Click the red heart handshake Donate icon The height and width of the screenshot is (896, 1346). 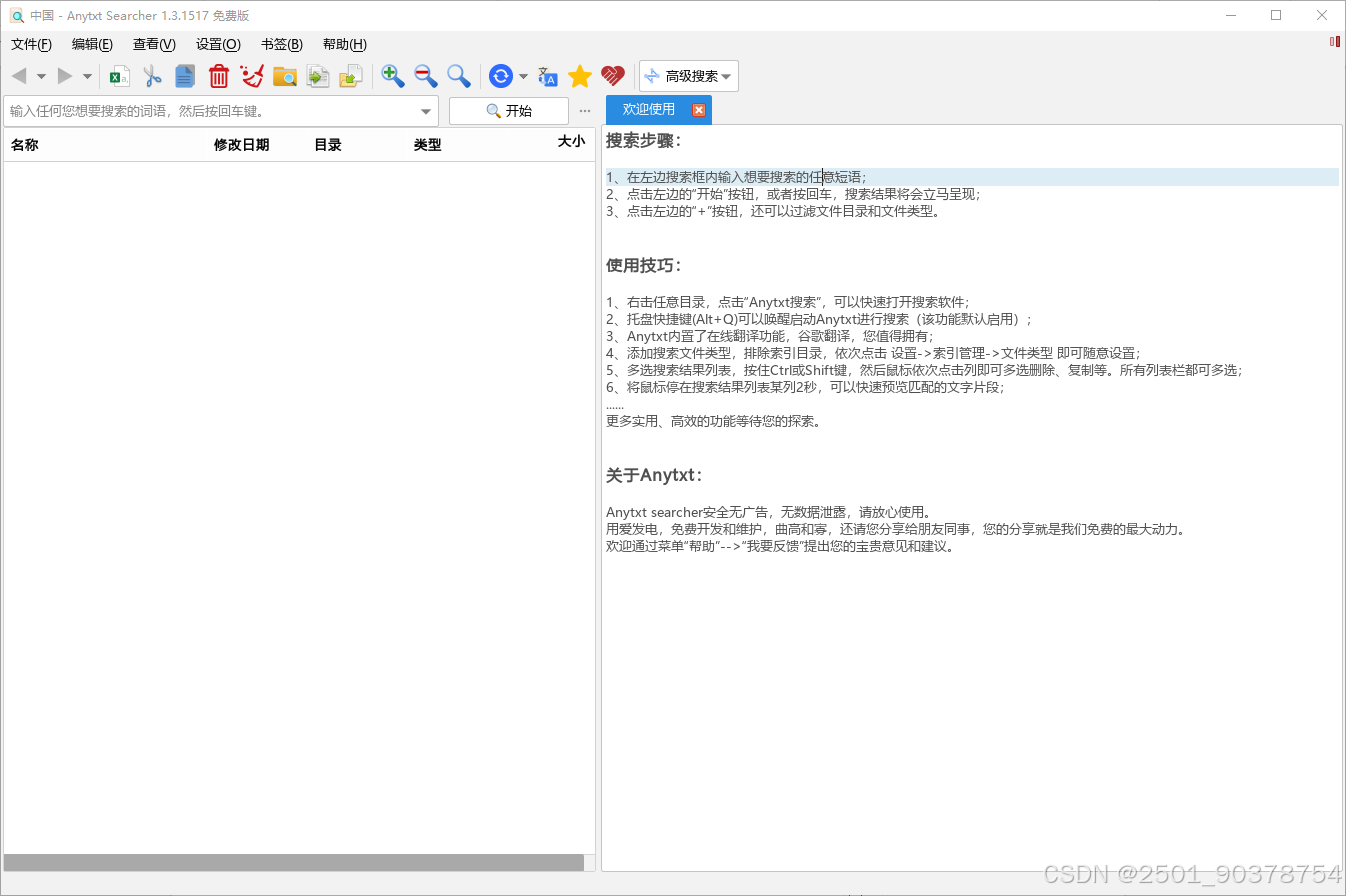click(613, 76)
